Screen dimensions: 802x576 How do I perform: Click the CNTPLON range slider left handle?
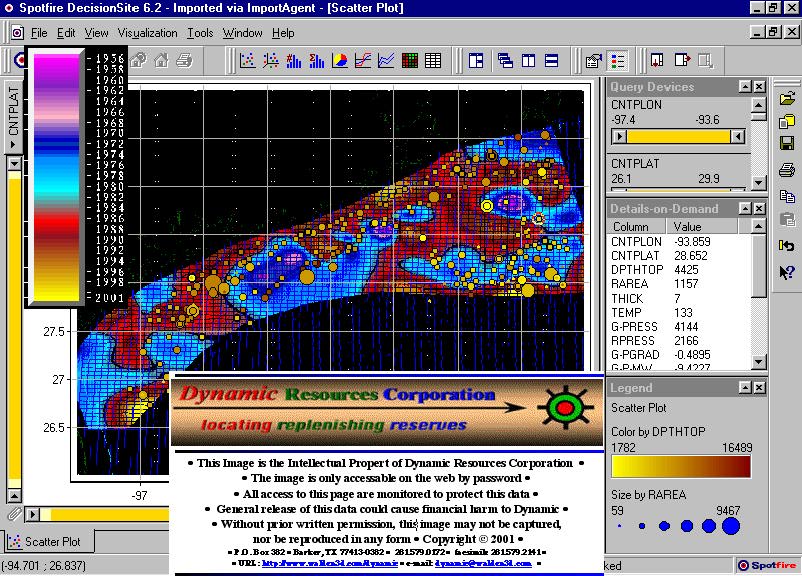622,136
